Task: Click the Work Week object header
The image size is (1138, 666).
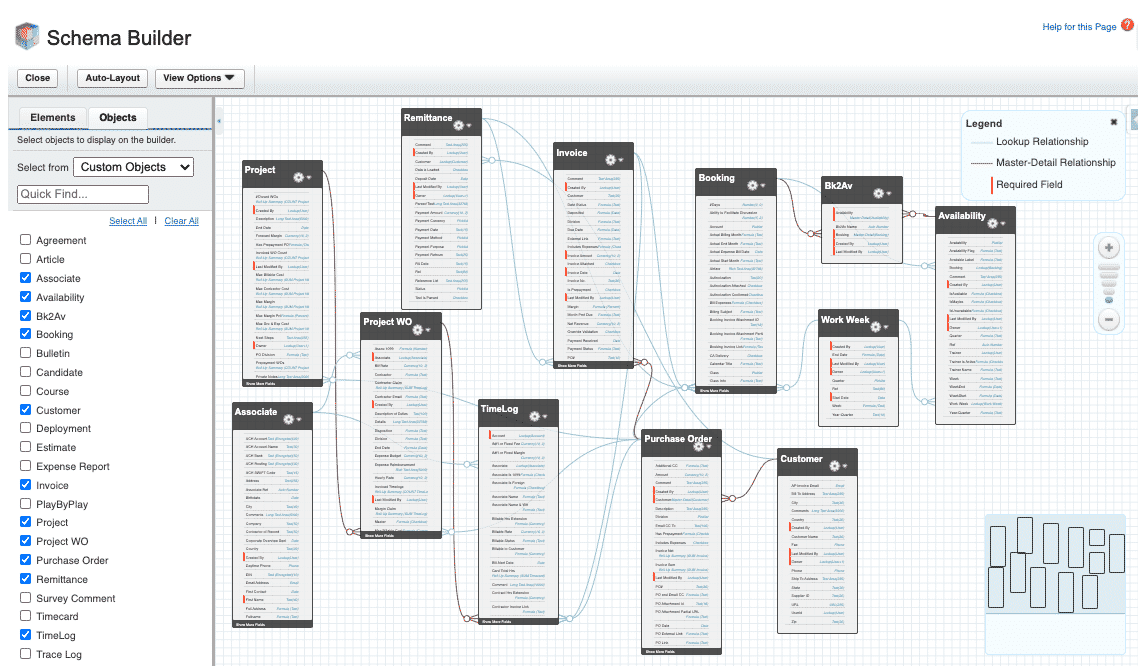Action: coord(859,322)
